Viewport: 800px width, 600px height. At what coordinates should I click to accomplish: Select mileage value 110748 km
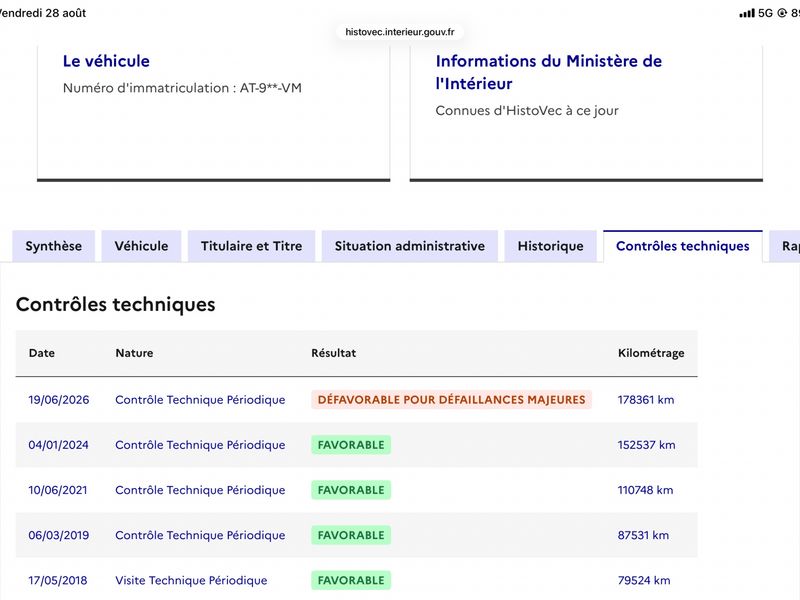pyautogui.click(x=645, y=490)
